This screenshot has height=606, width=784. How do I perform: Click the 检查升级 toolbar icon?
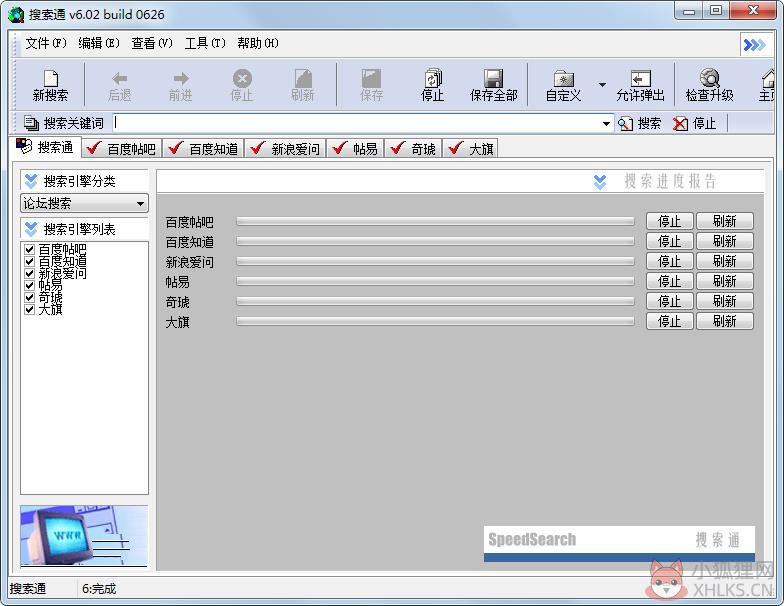pyautogui.click(x=710, y=78)
